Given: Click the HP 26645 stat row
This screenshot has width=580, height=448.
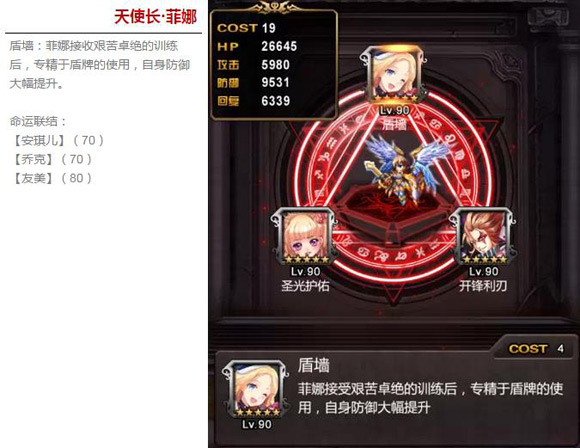Looking at the screenshot, I should tap(257, 47).
